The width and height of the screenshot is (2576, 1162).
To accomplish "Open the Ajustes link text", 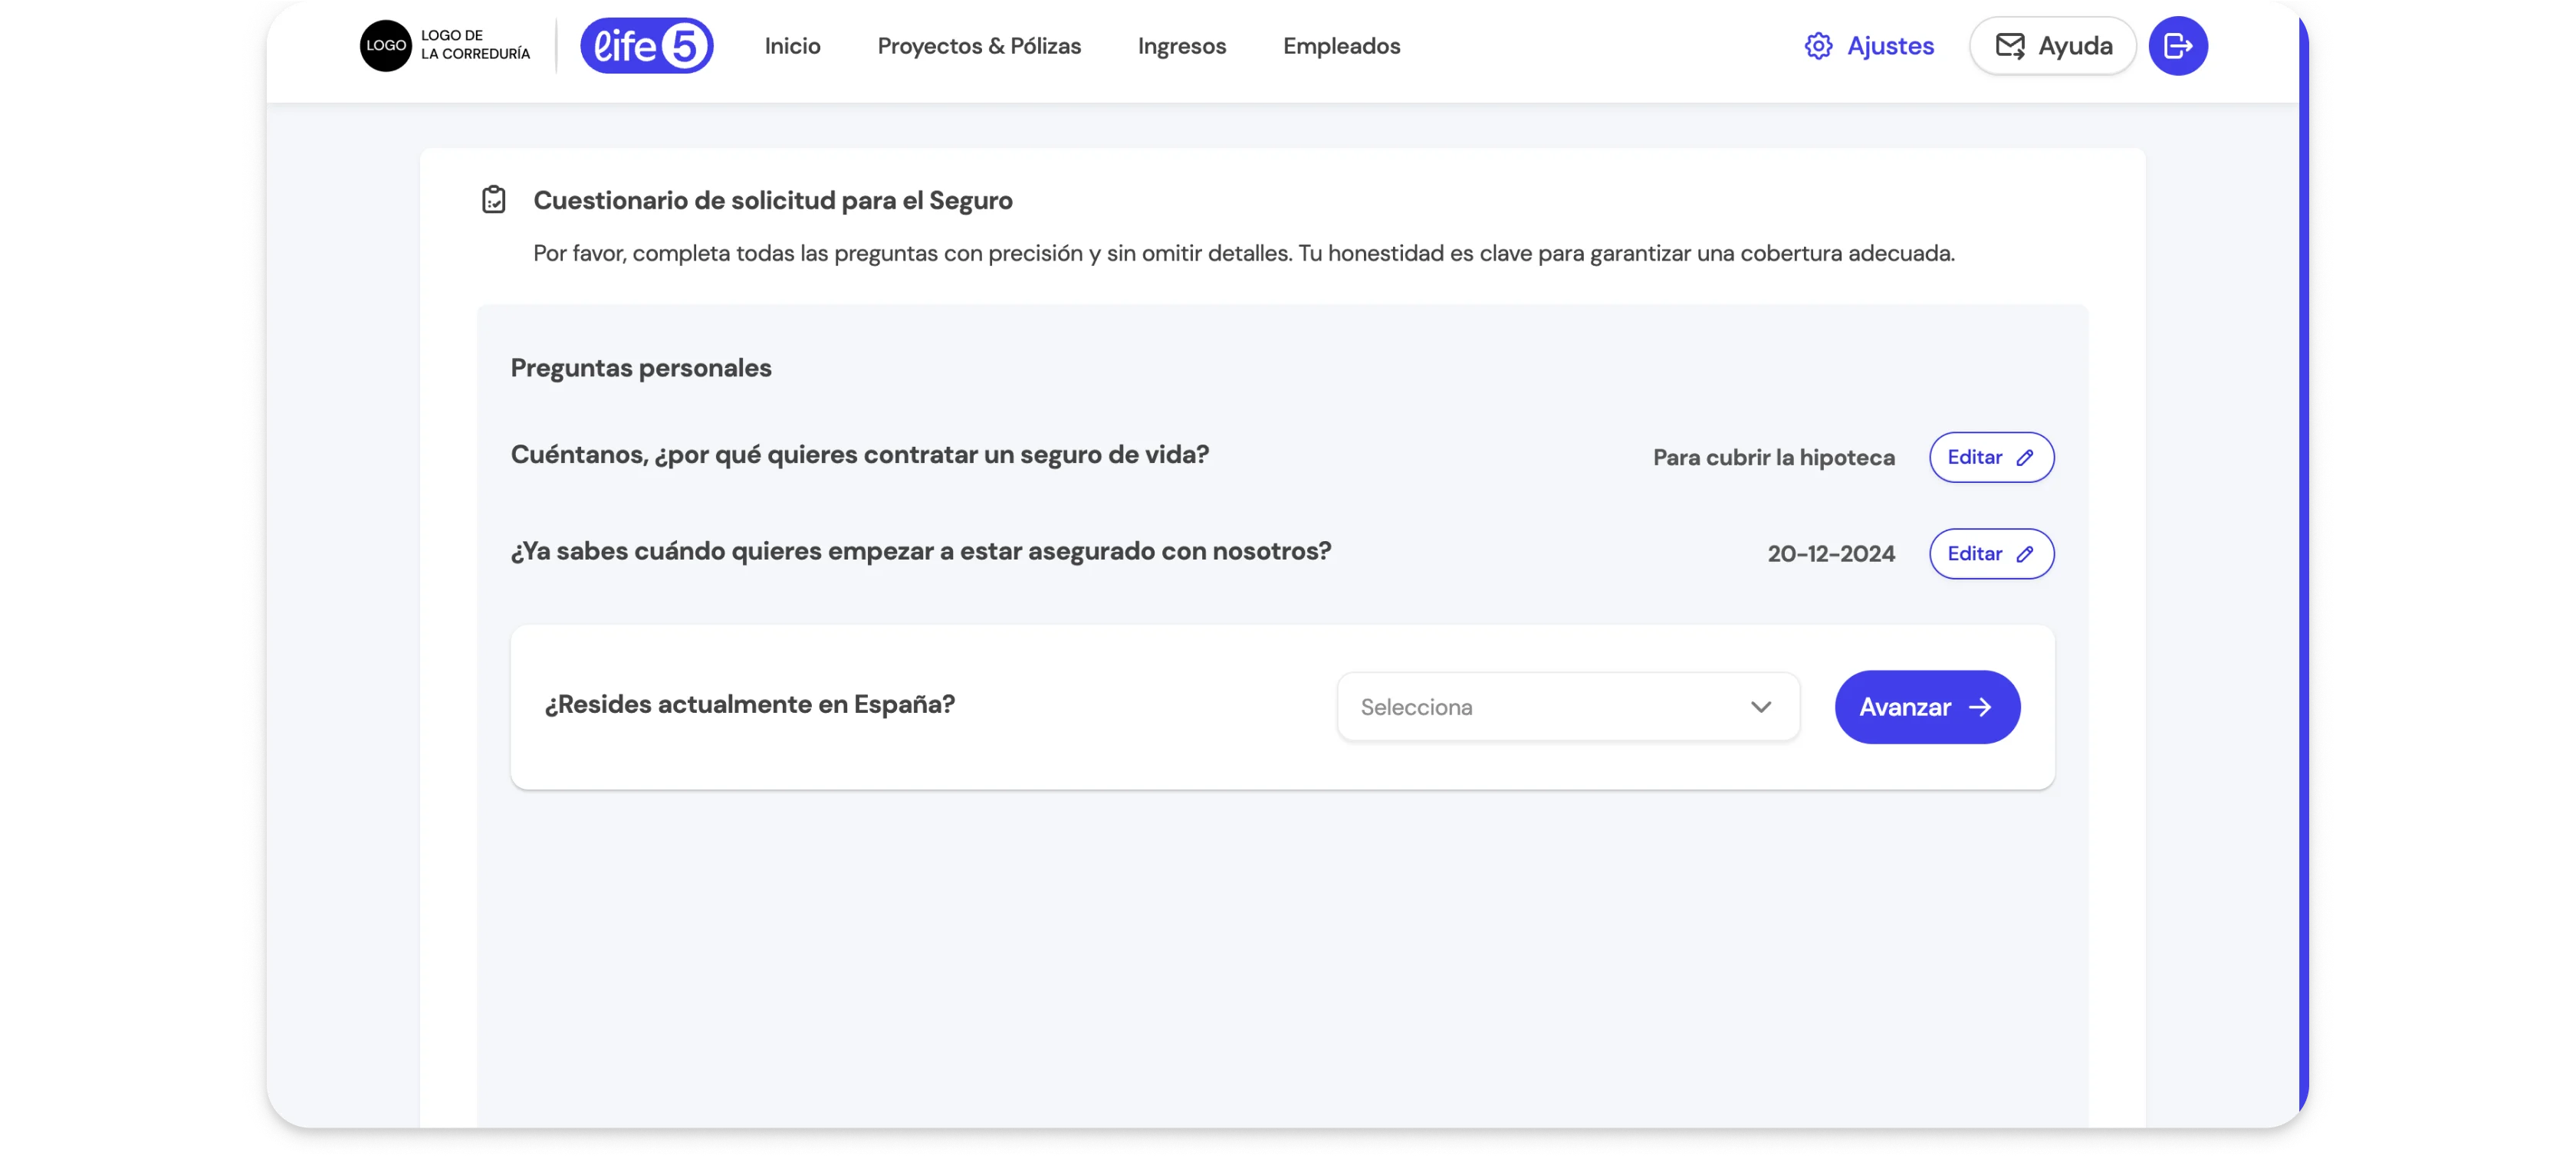I will click(1890, 46).
